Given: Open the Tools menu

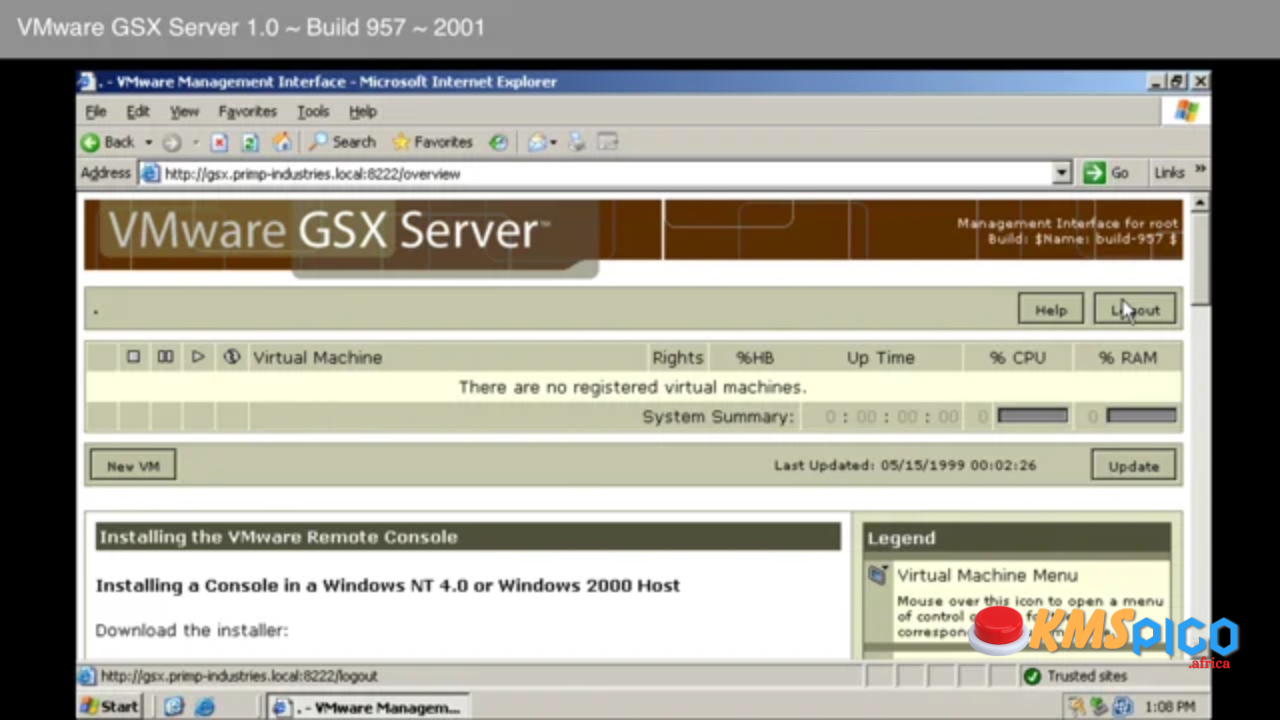Looking at the screenshot, I should [x=313, y=111].
